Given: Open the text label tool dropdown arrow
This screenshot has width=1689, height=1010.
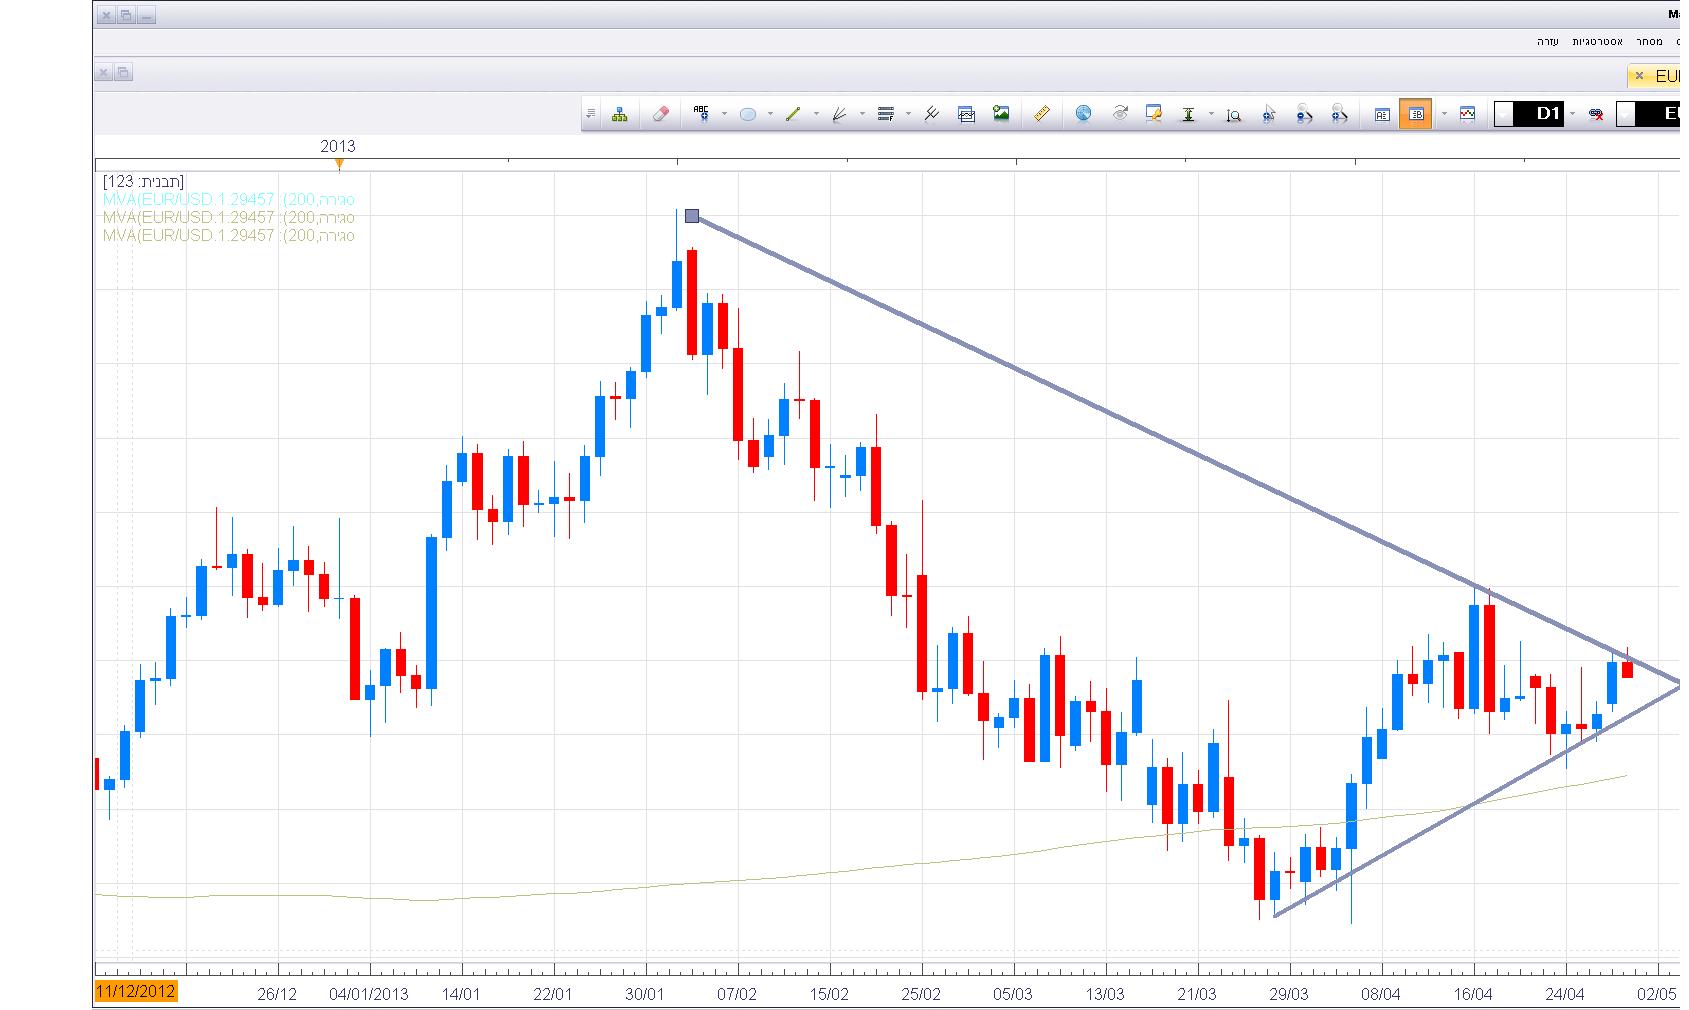Looking at the screenshot, I should pyautogui.click(x=724, y=114).
